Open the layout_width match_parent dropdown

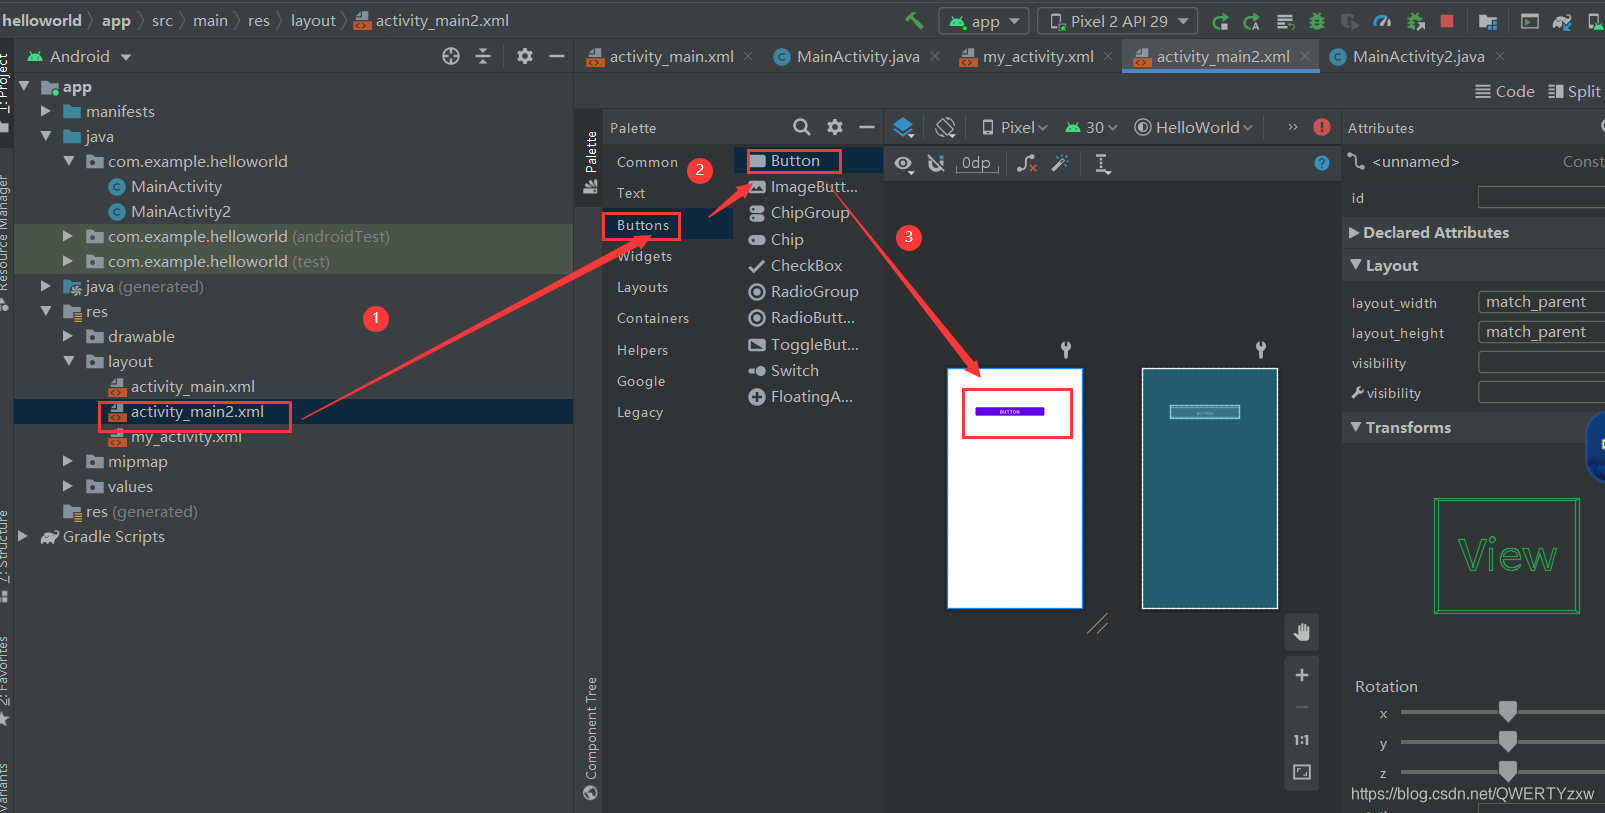[1541, 302]
